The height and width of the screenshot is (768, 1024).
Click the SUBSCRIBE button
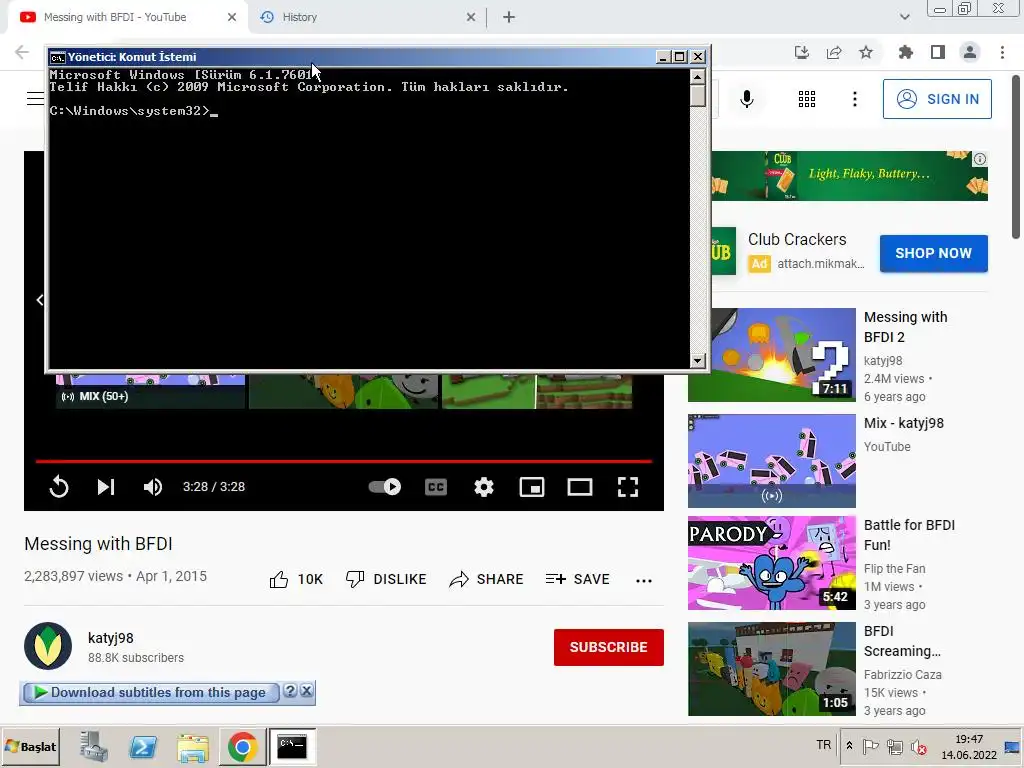pyautogui.click(x=609, y=647)
